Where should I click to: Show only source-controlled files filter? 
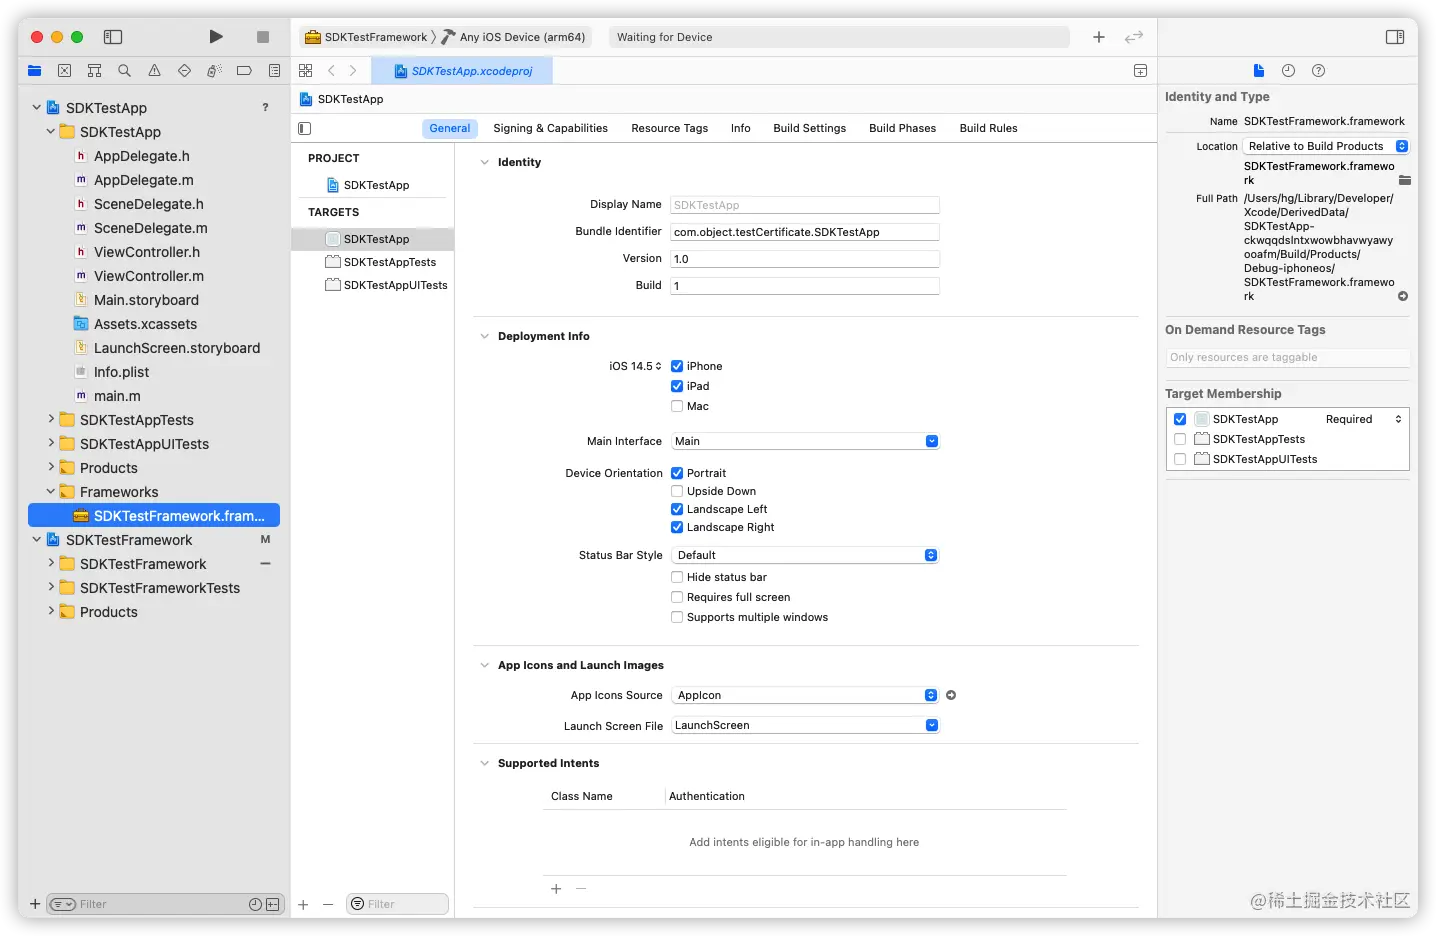(272, 904)
